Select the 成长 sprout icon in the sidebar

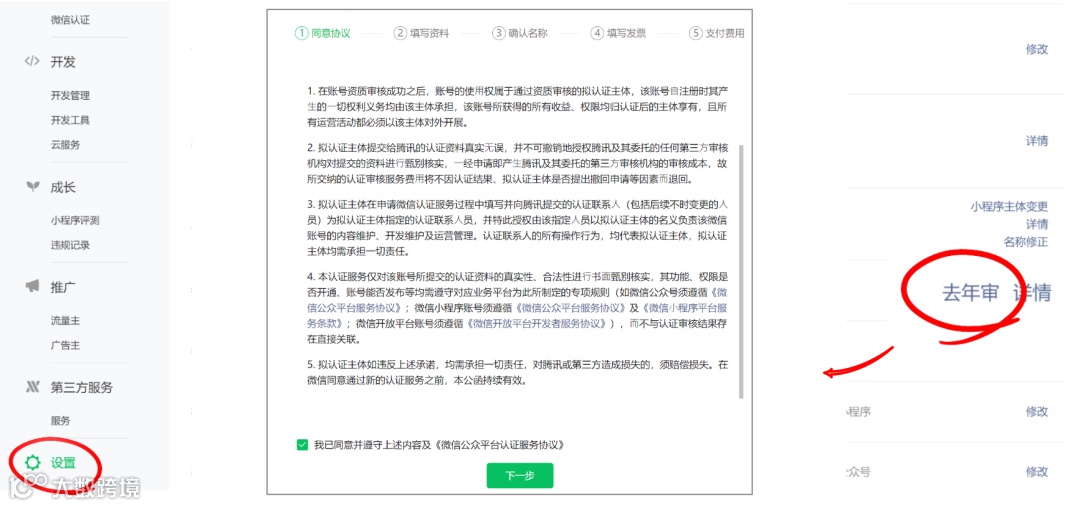coord(32,187)
